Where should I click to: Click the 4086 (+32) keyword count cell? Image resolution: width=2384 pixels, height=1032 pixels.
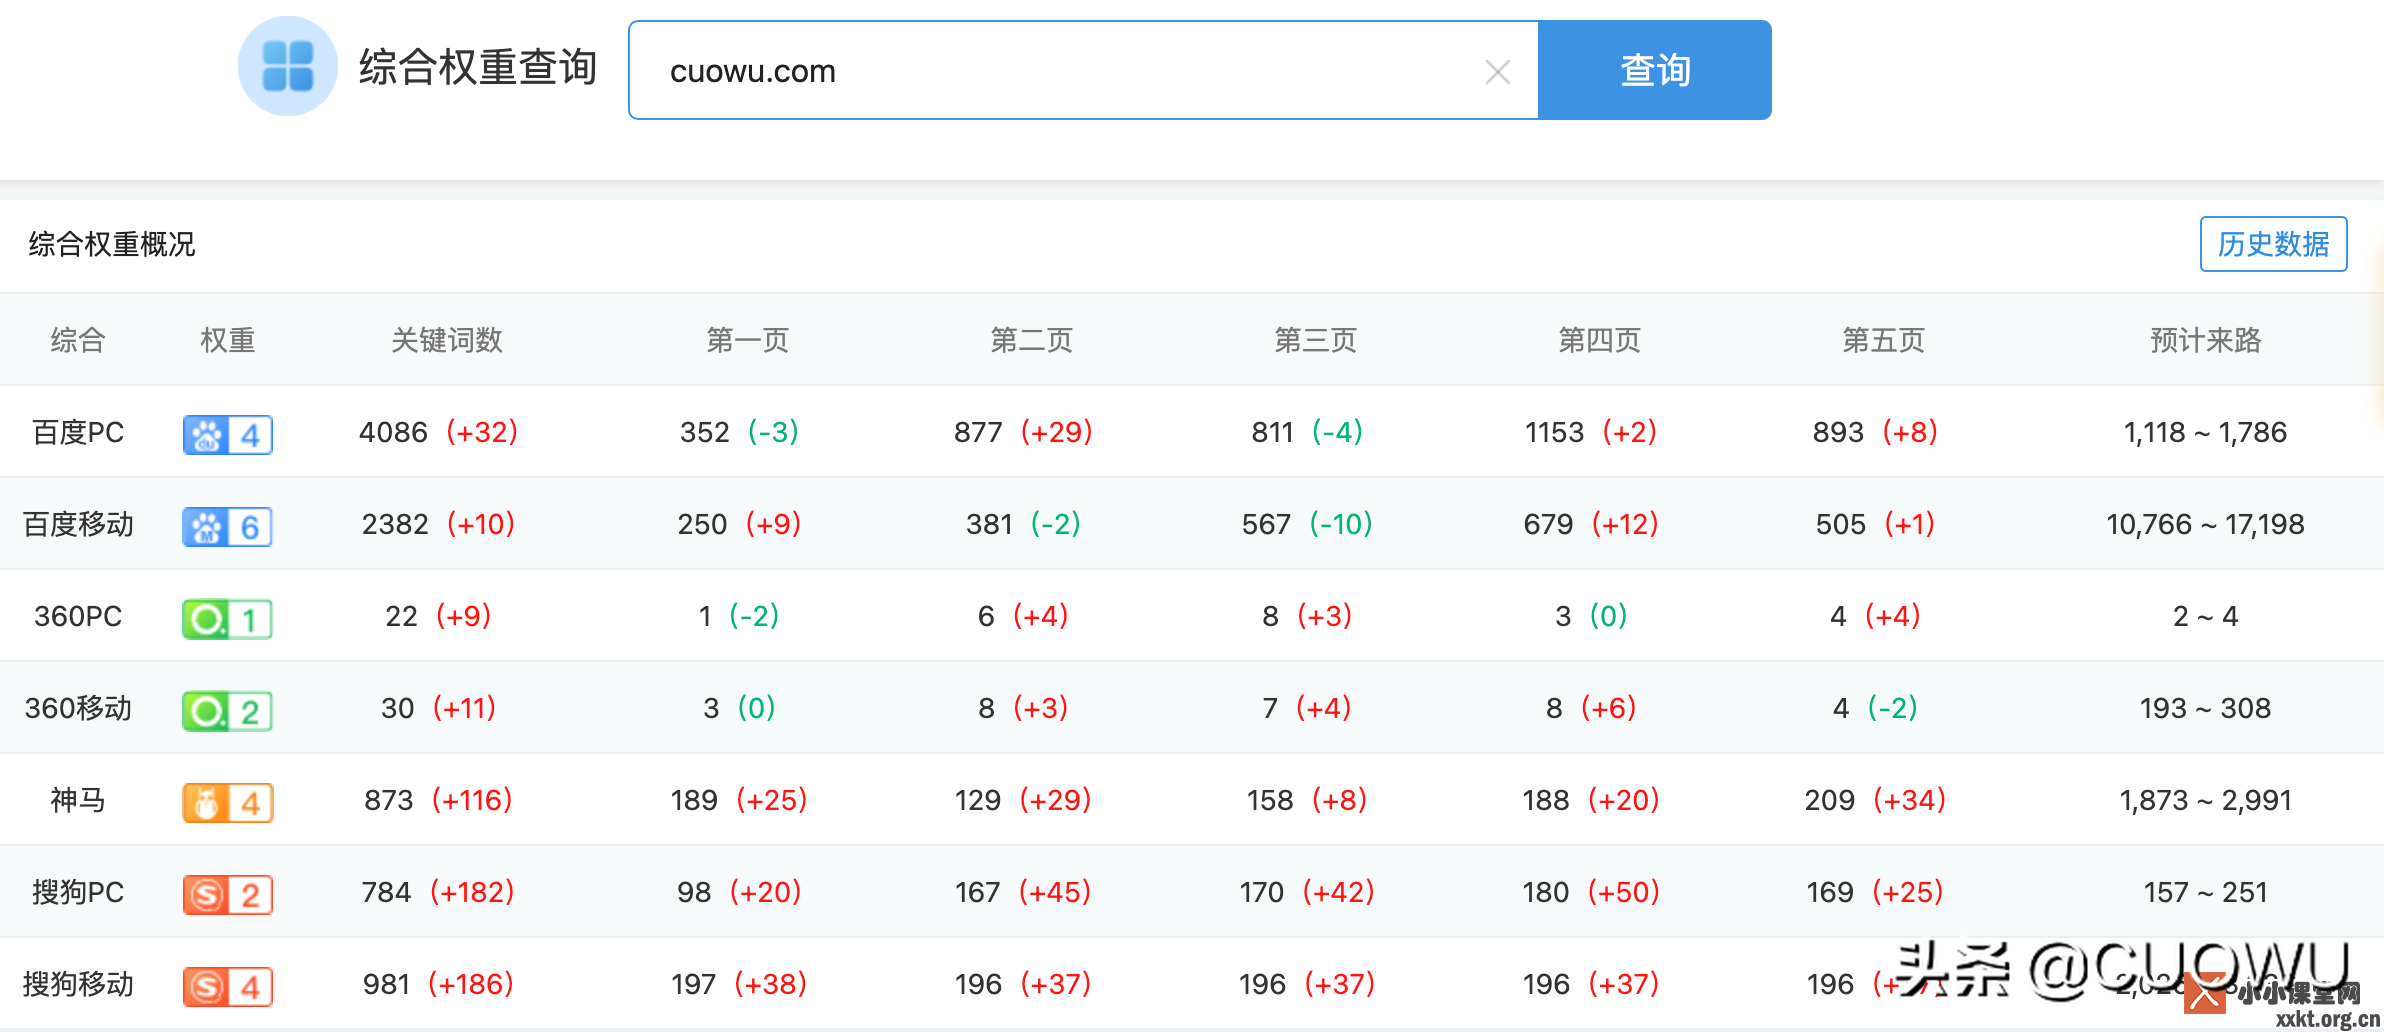pos(438,432)
